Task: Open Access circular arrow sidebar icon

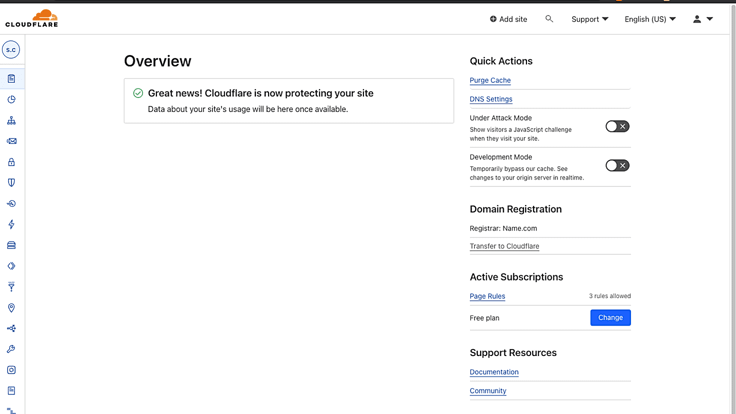Action: (x=11, y=204)
